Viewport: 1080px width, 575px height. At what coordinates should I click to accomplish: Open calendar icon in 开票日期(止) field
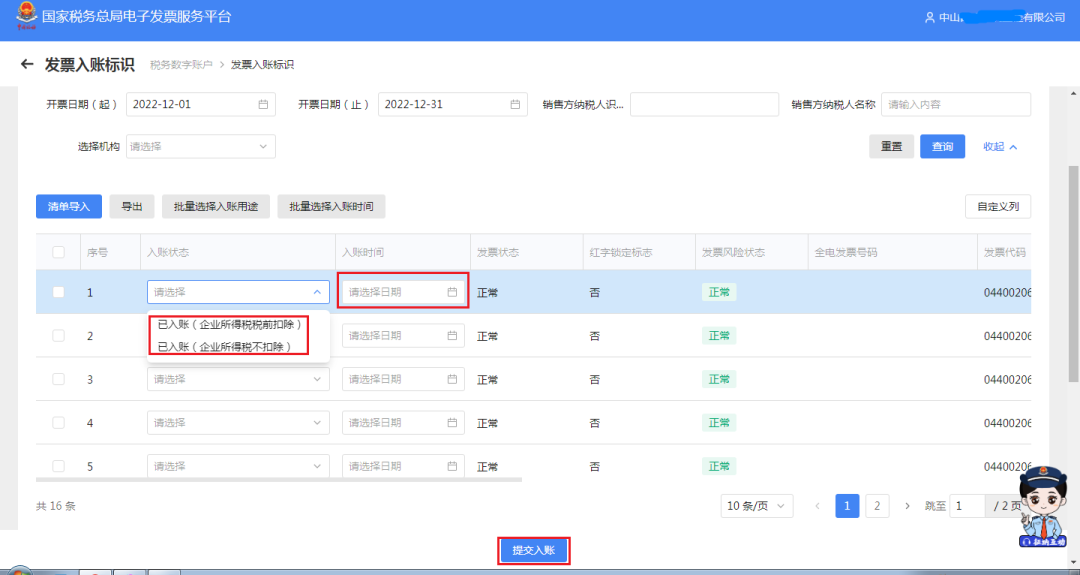[515, 104]
